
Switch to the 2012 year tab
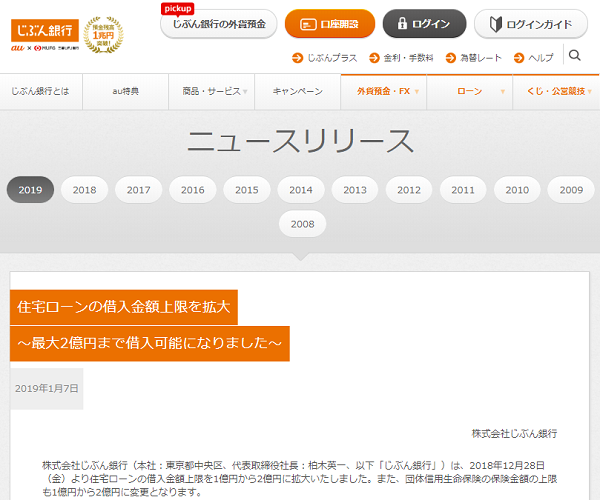409,190
